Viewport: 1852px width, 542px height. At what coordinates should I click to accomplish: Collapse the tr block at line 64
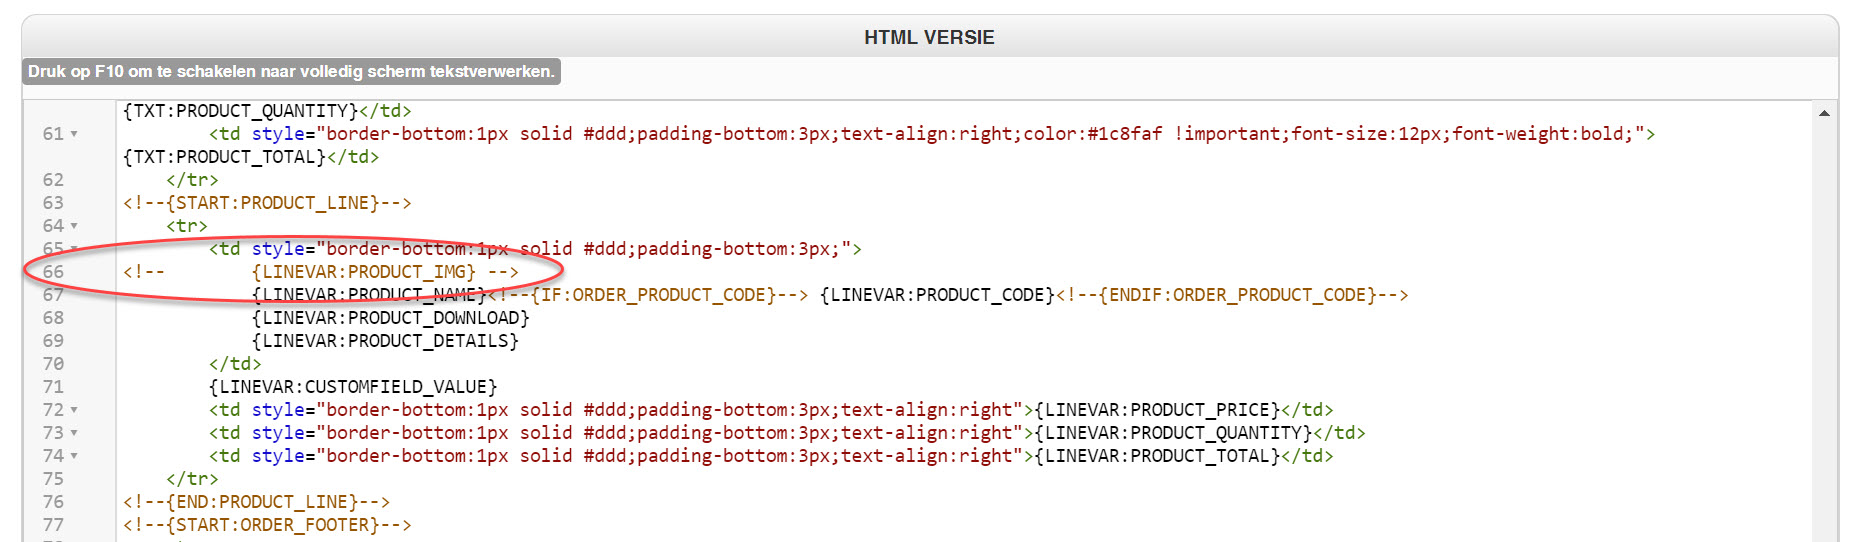click(x=75, y=226)
